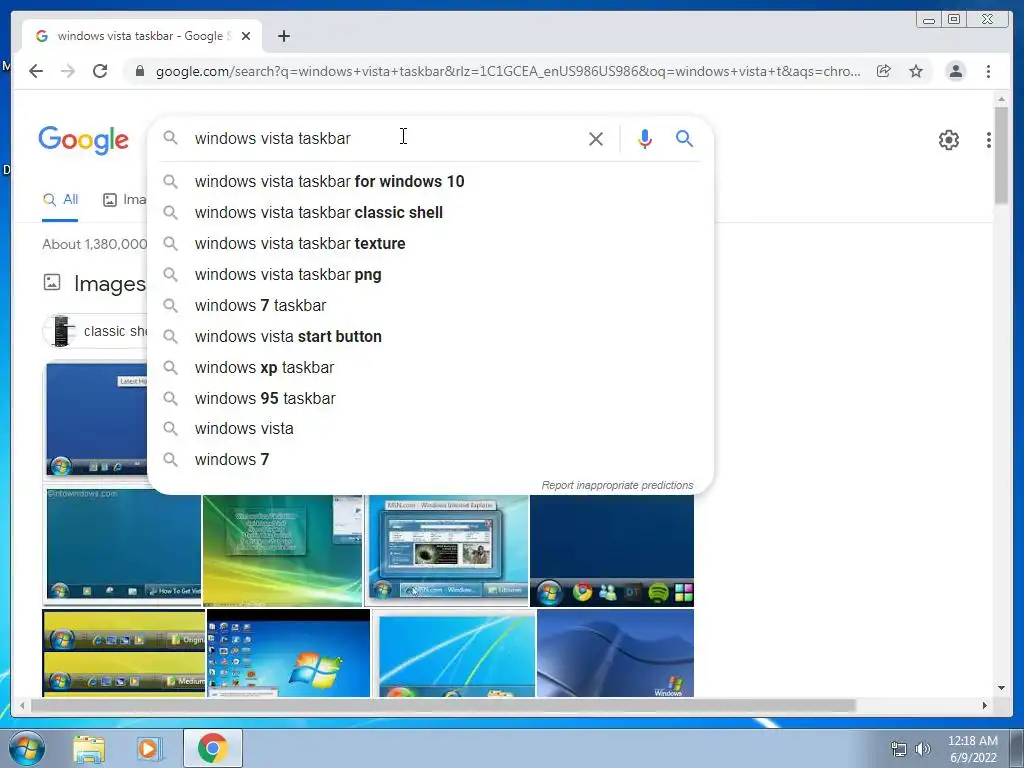Image resolution: width=1024 pixels, height=768 pixels.
Task: Bookmark this tab with the star icon
Action: click(x=916, y=71)
